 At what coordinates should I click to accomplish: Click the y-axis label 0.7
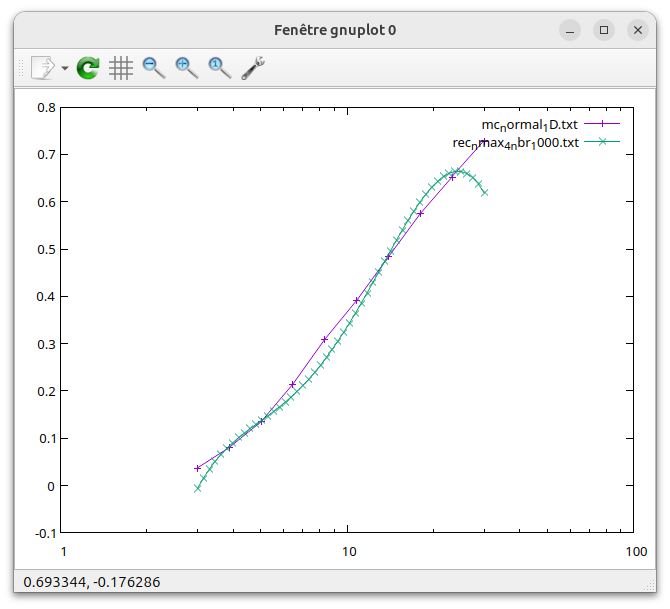point(47,155)
